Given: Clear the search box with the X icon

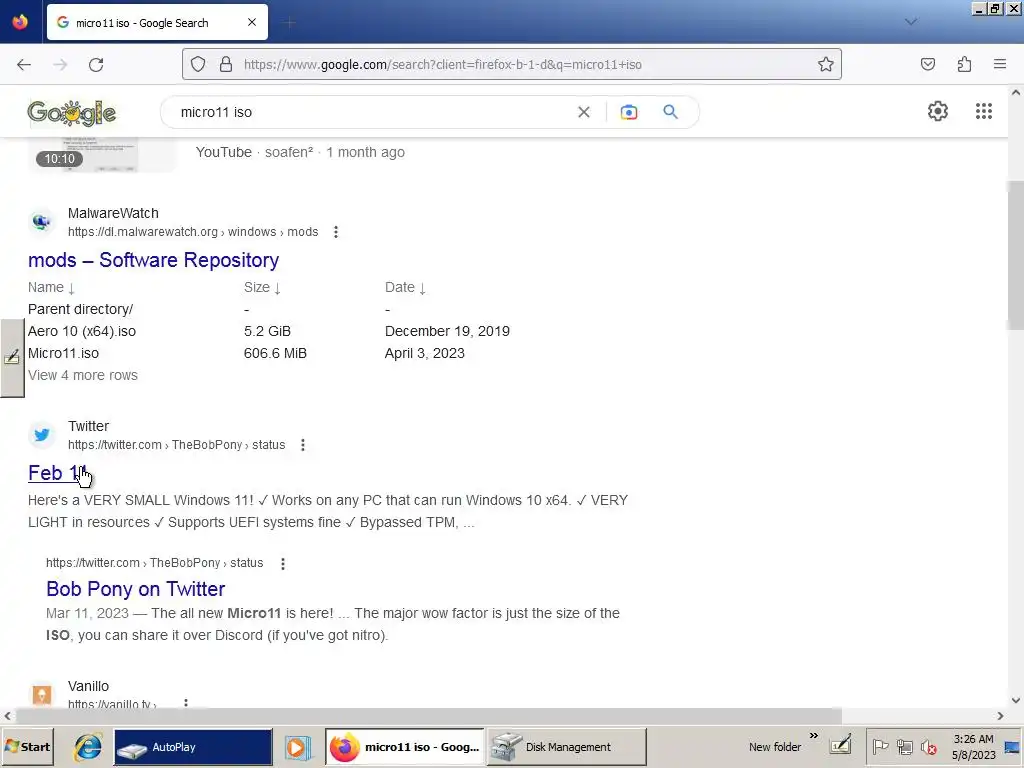Looking at the screenshot, I should (x=584, y=112).
